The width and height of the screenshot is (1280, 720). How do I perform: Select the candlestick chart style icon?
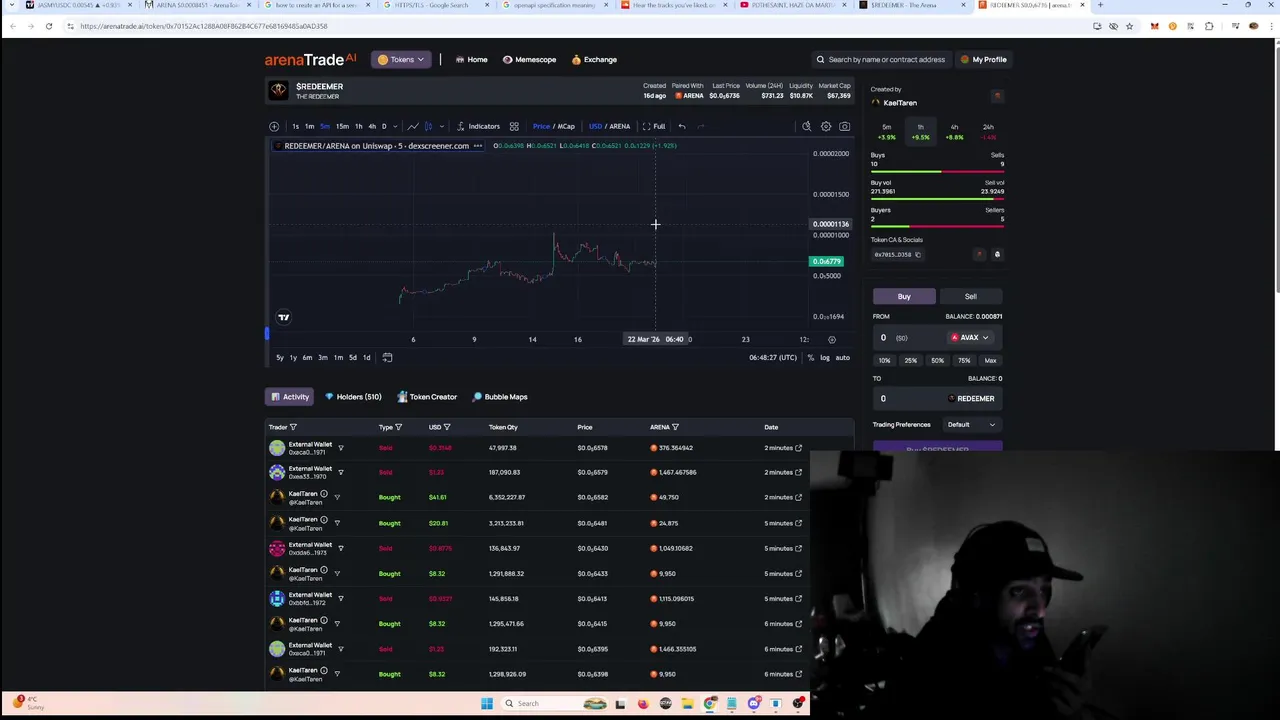coord(428,126)
